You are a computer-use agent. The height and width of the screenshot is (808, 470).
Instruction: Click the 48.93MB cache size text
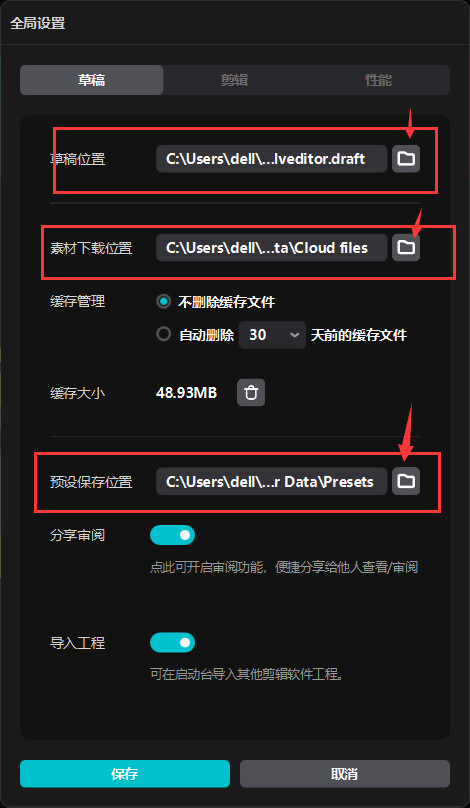pyautogui.click(x=187, y=393)
